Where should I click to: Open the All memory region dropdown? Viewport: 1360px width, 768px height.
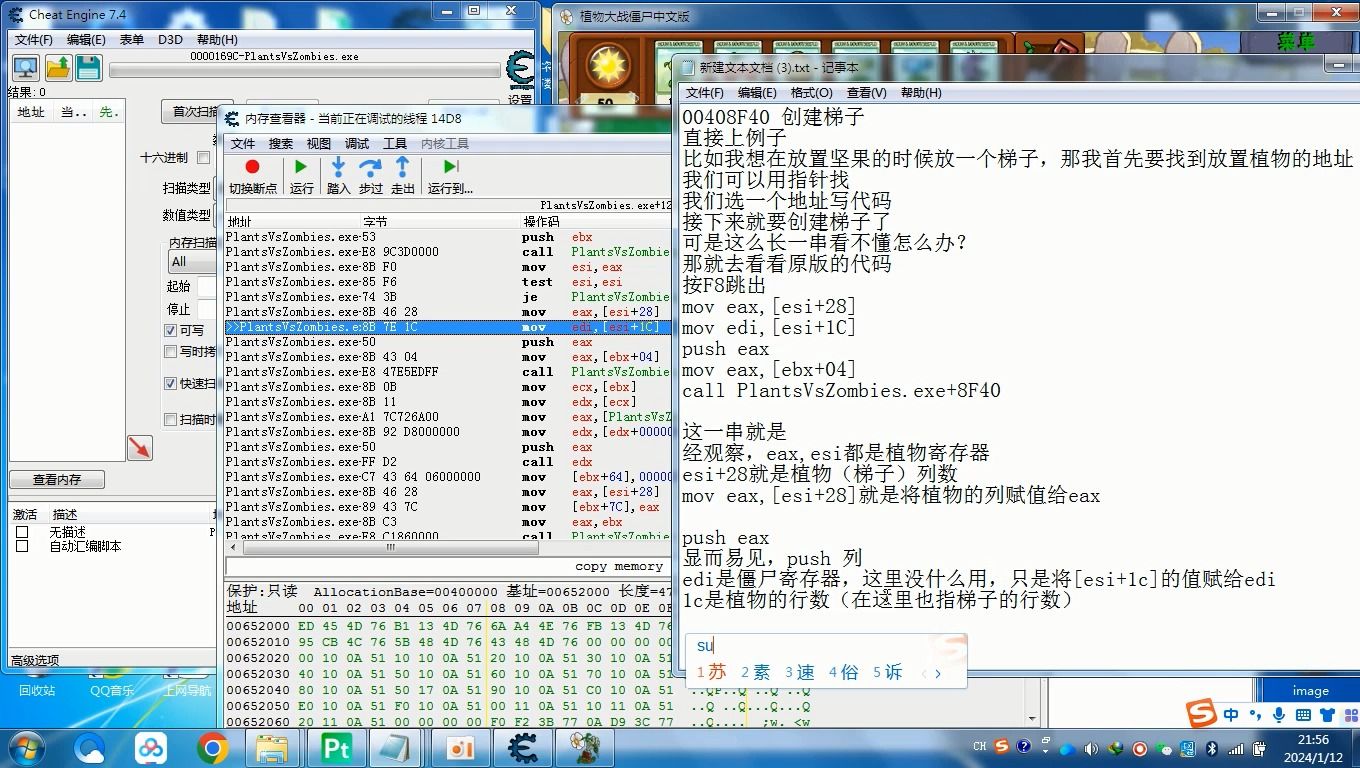pos(192,262)
